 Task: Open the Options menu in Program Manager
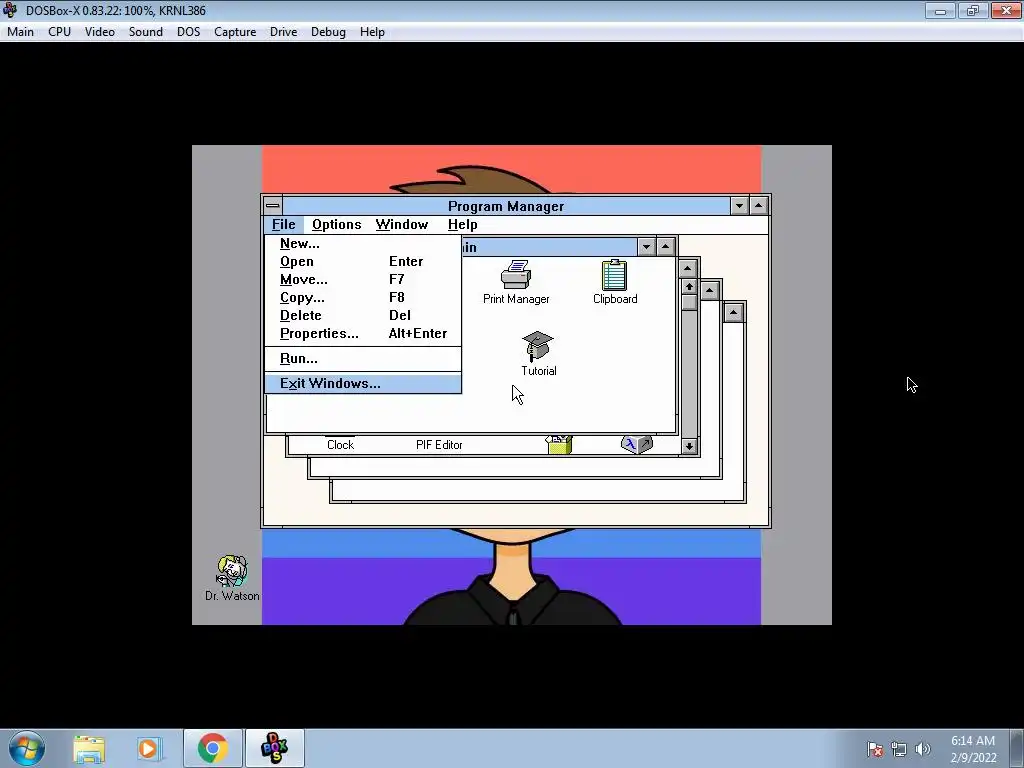[x=336, y=225]
